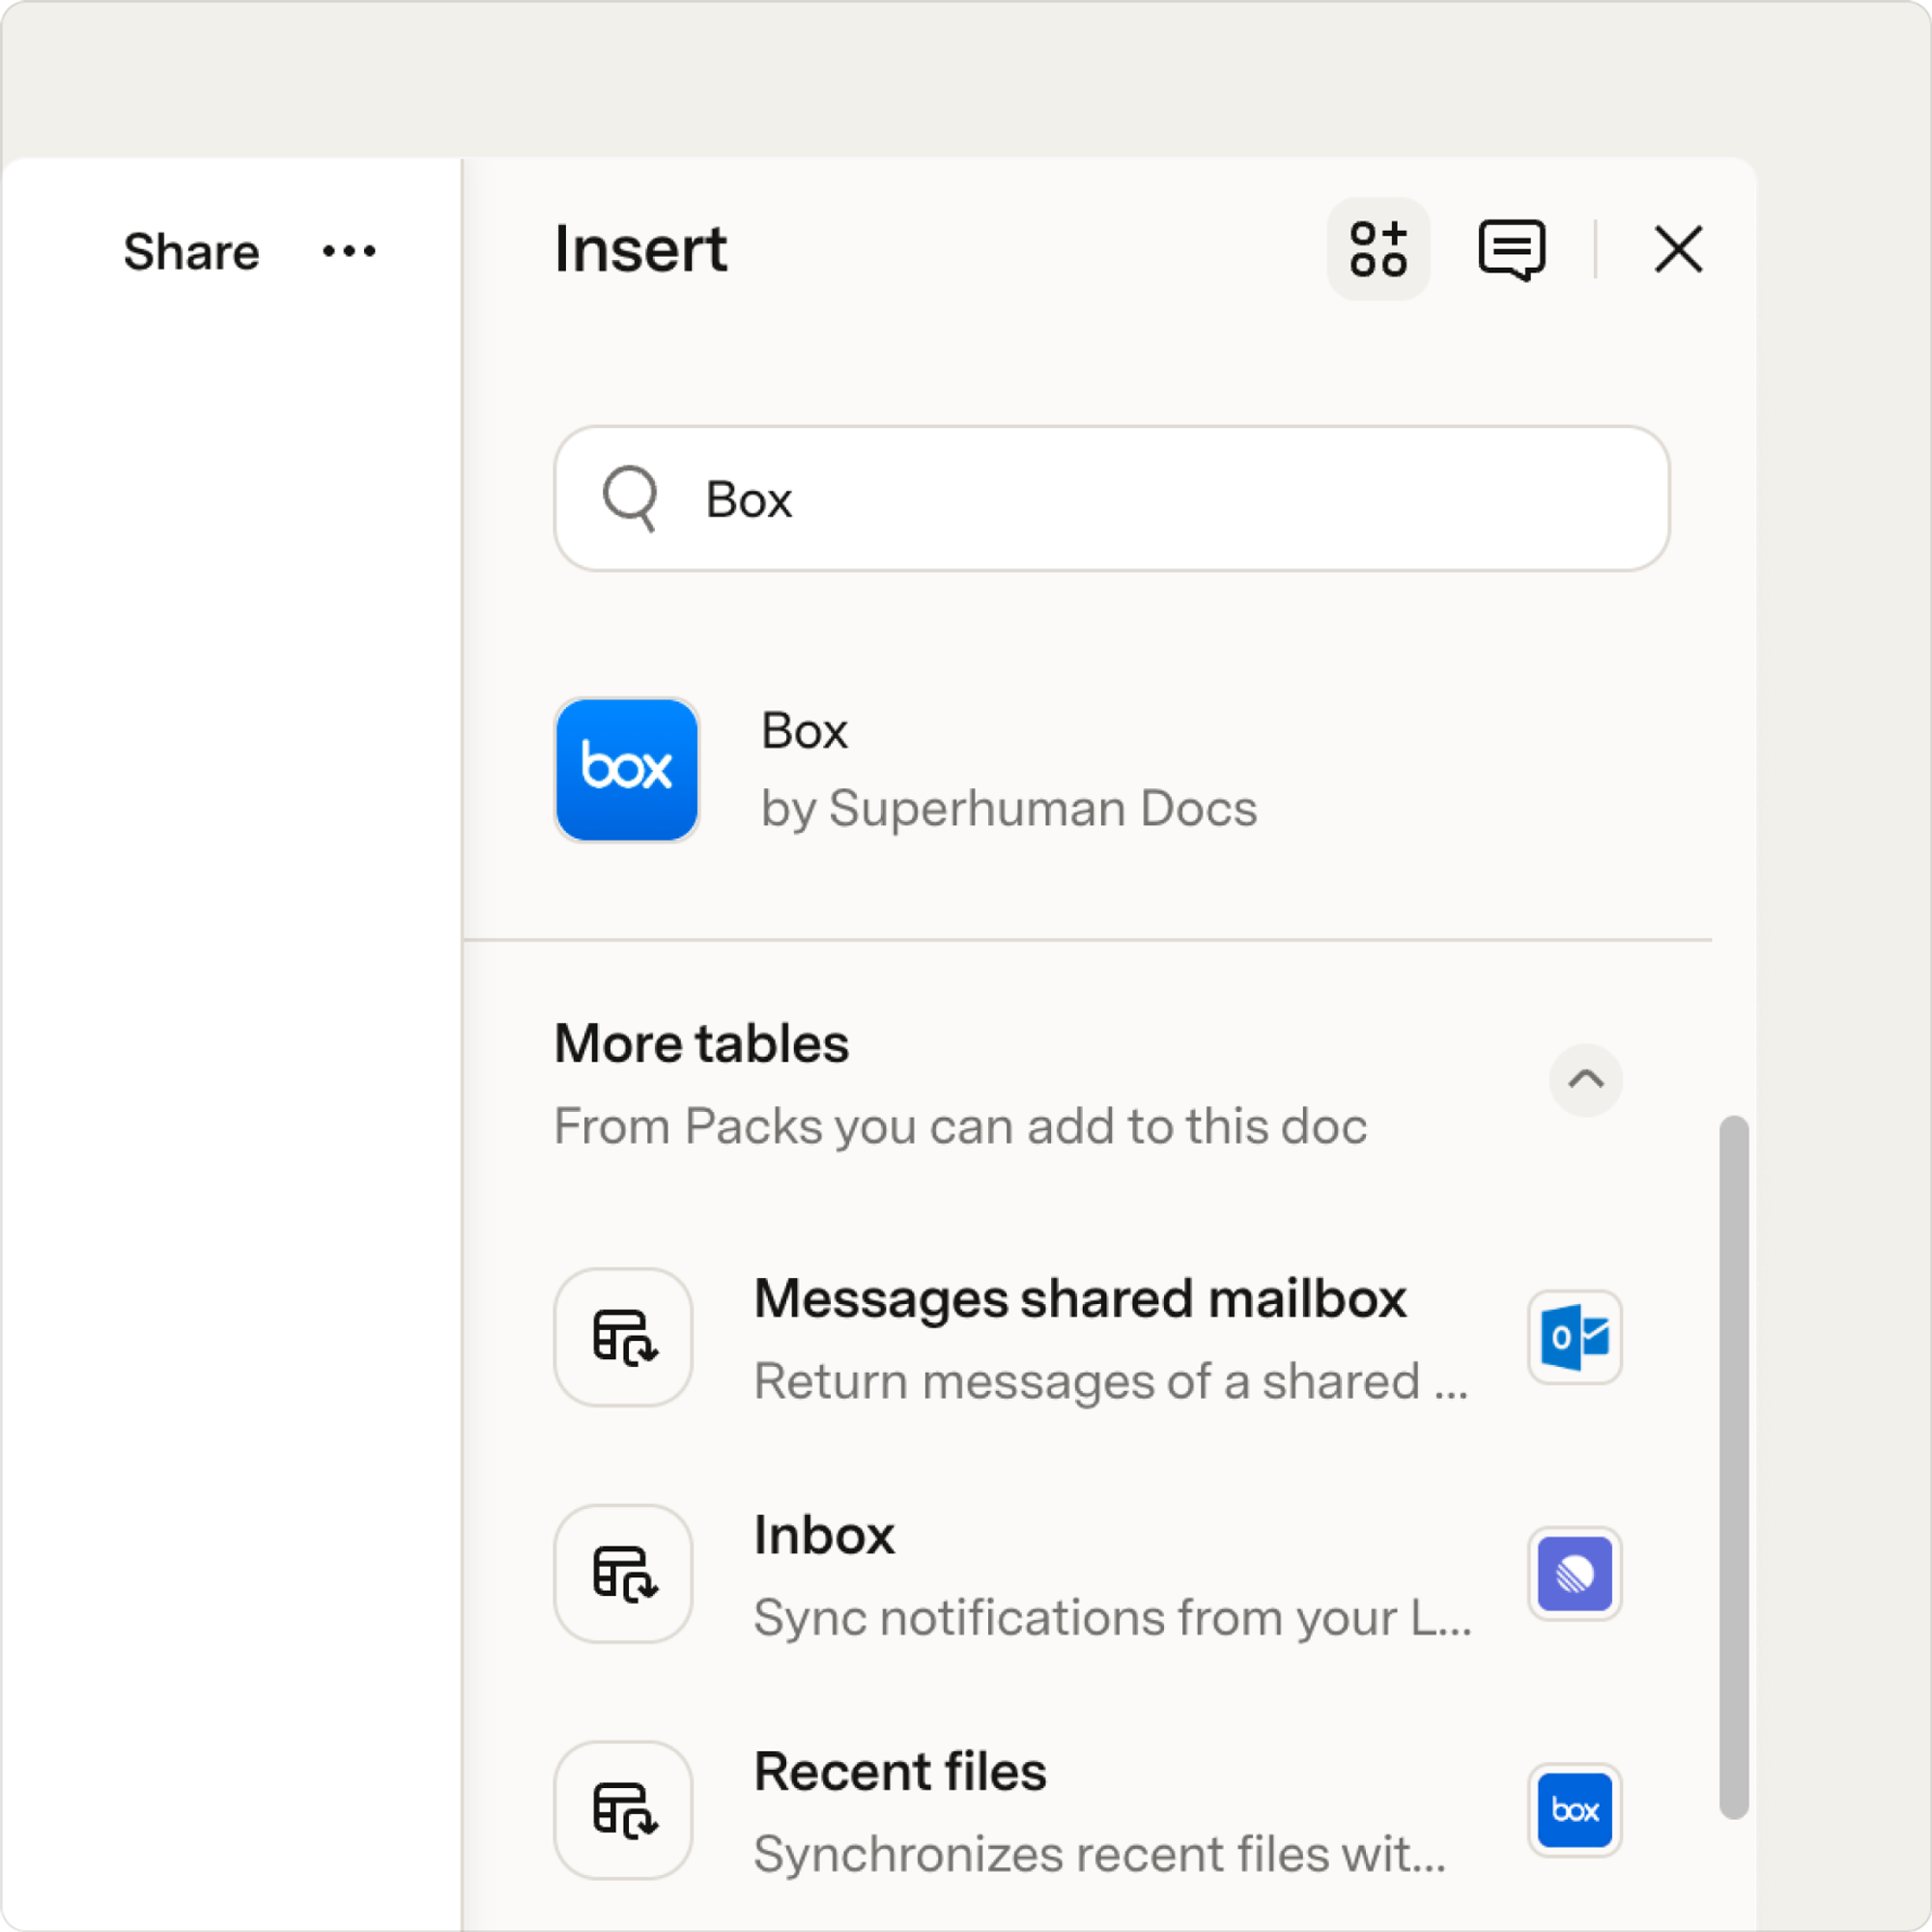The image size is (1932, 1932).
Task: Insert the Inbox table
Action: coord(1088,1574)
